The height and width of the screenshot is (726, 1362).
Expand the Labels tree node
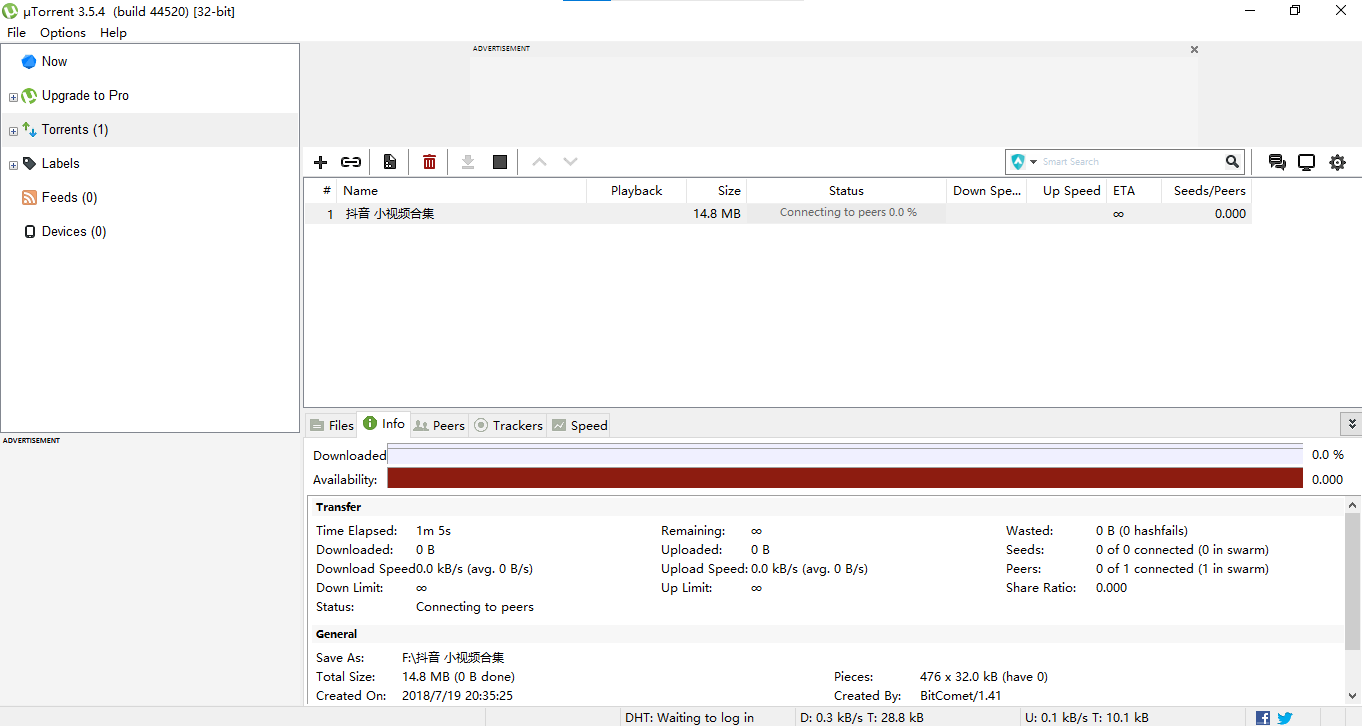pos(13,165)
